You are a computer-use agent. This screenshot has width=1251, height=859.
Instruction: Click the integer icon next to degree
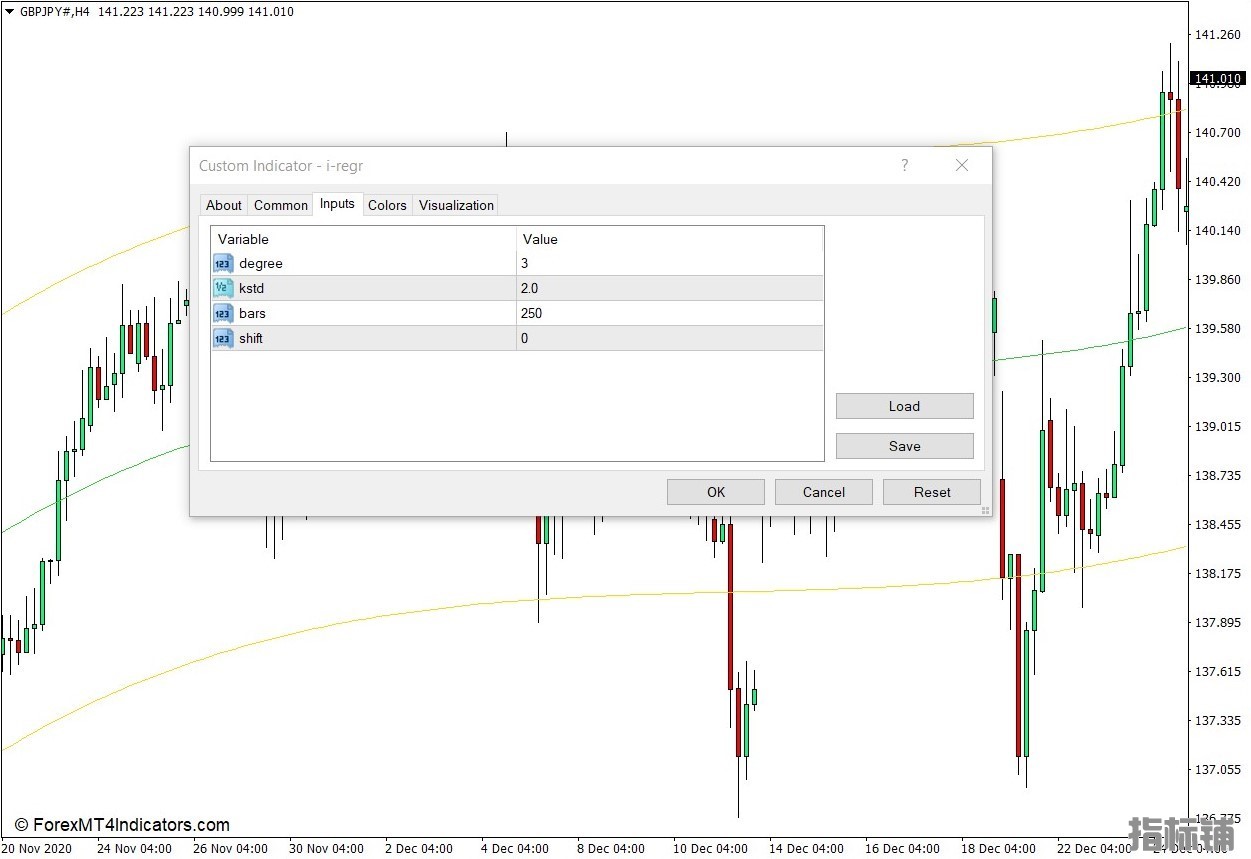(223, 264)
